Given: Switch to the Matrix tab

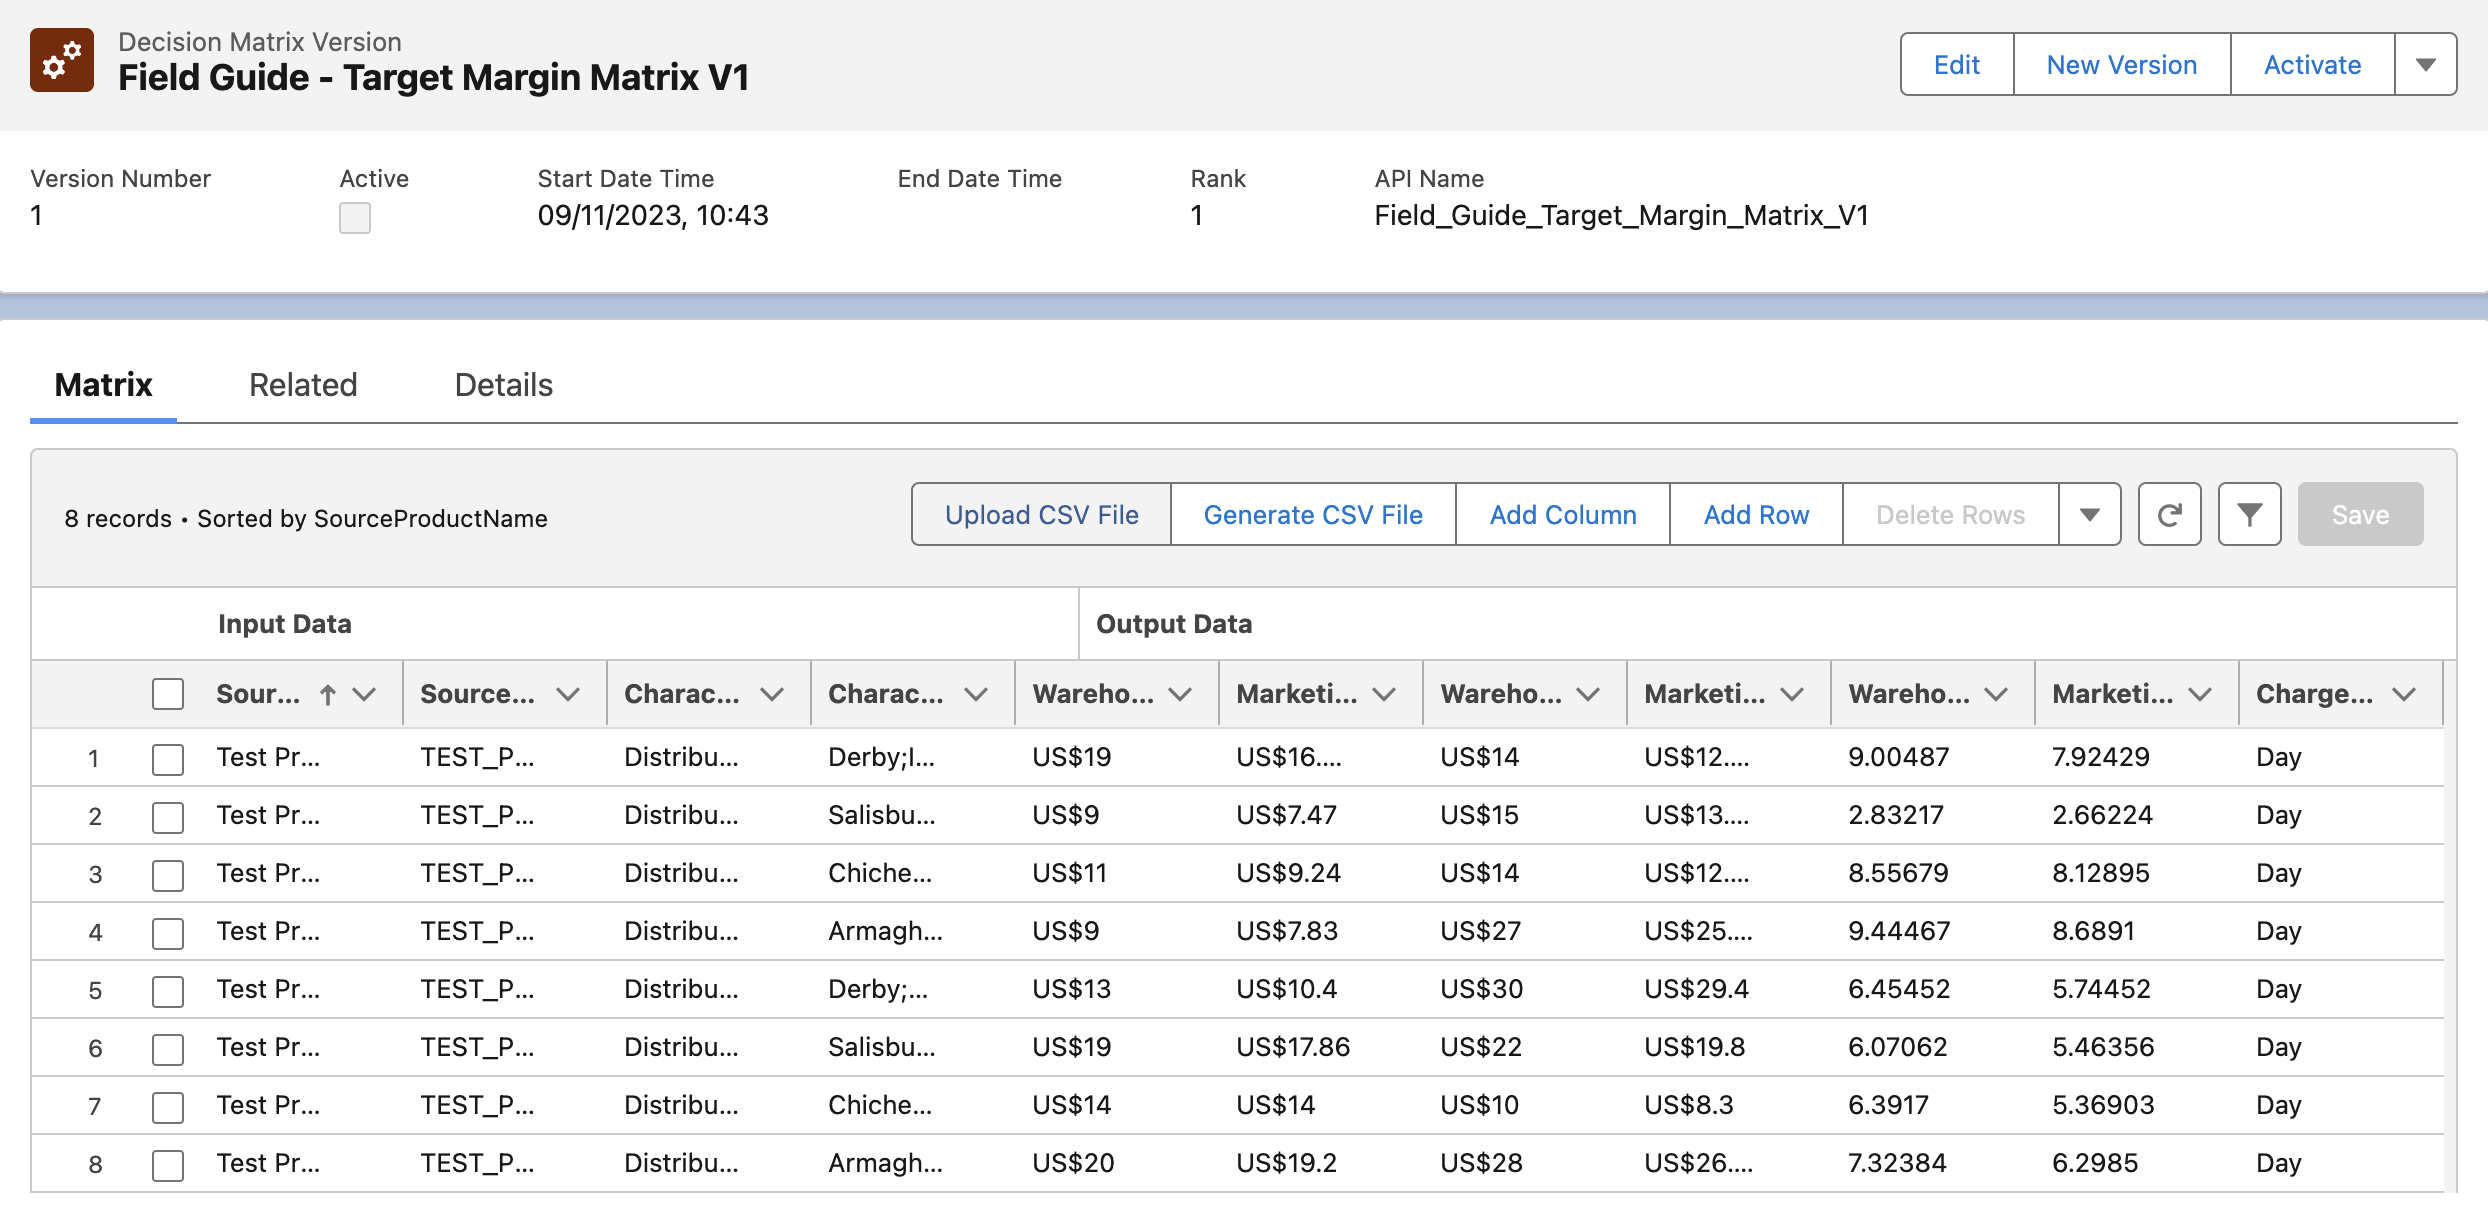Looking at the screenshot, I should point(103,385).
